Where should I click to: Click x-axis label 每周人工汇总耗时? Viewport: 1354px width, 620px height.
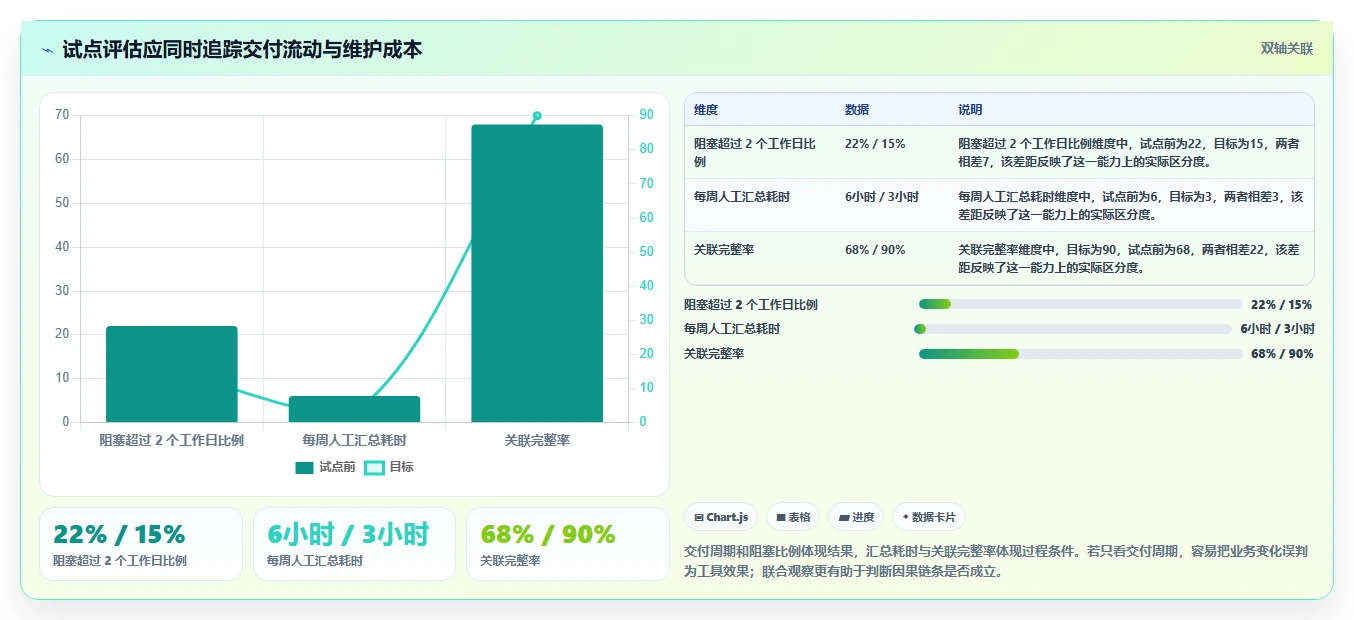[x=354, y=440]
